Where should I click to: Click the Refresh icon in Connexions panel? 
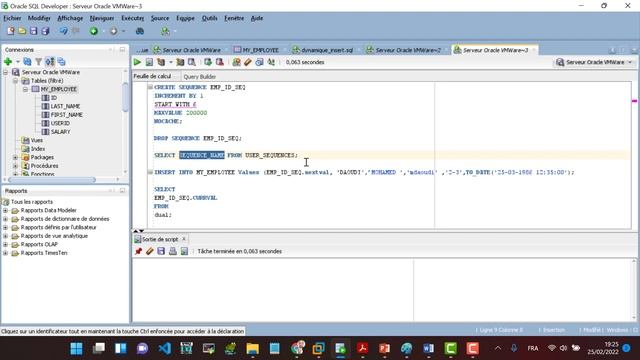[27, 62]
